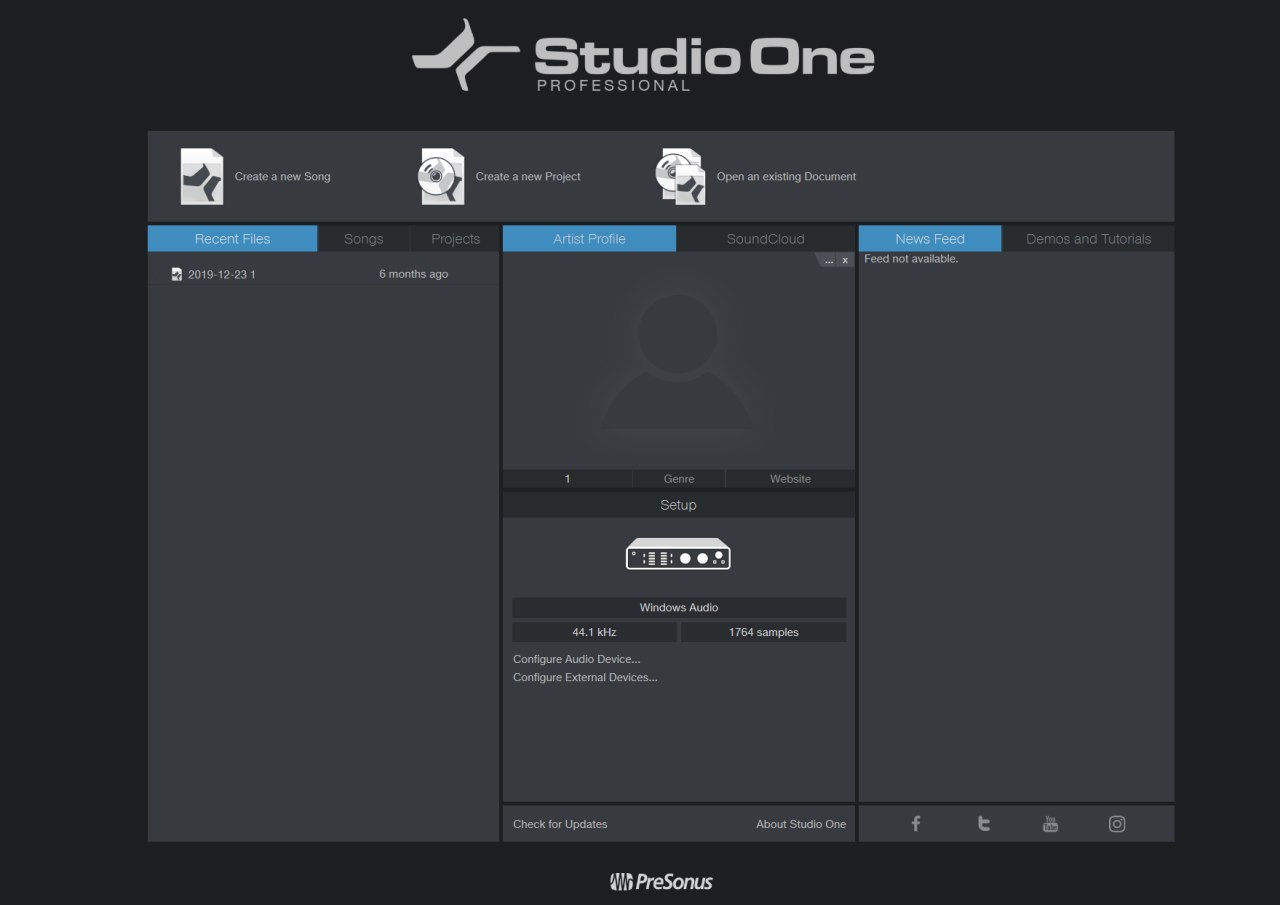Open Configure External Devices...
The image size is (1280, 905).
tap(585, 678)
